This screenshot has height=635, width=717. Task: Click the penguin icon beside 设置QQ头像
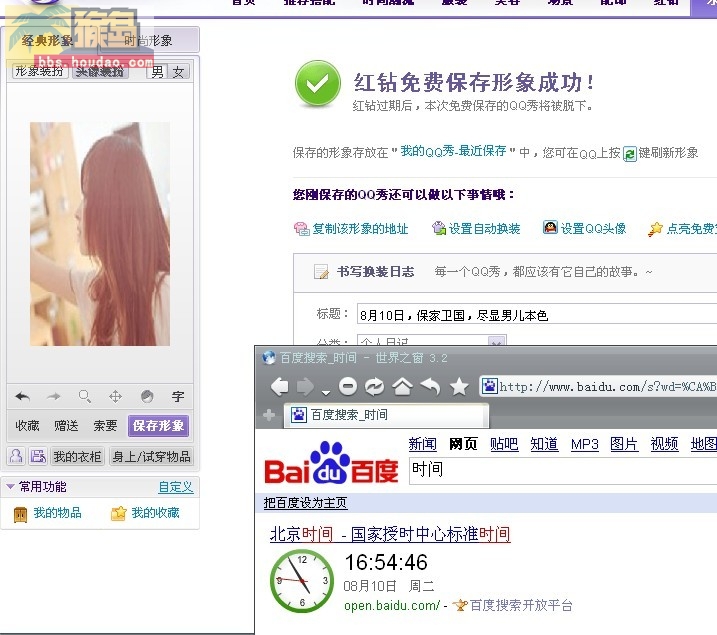tap(550, 227)
